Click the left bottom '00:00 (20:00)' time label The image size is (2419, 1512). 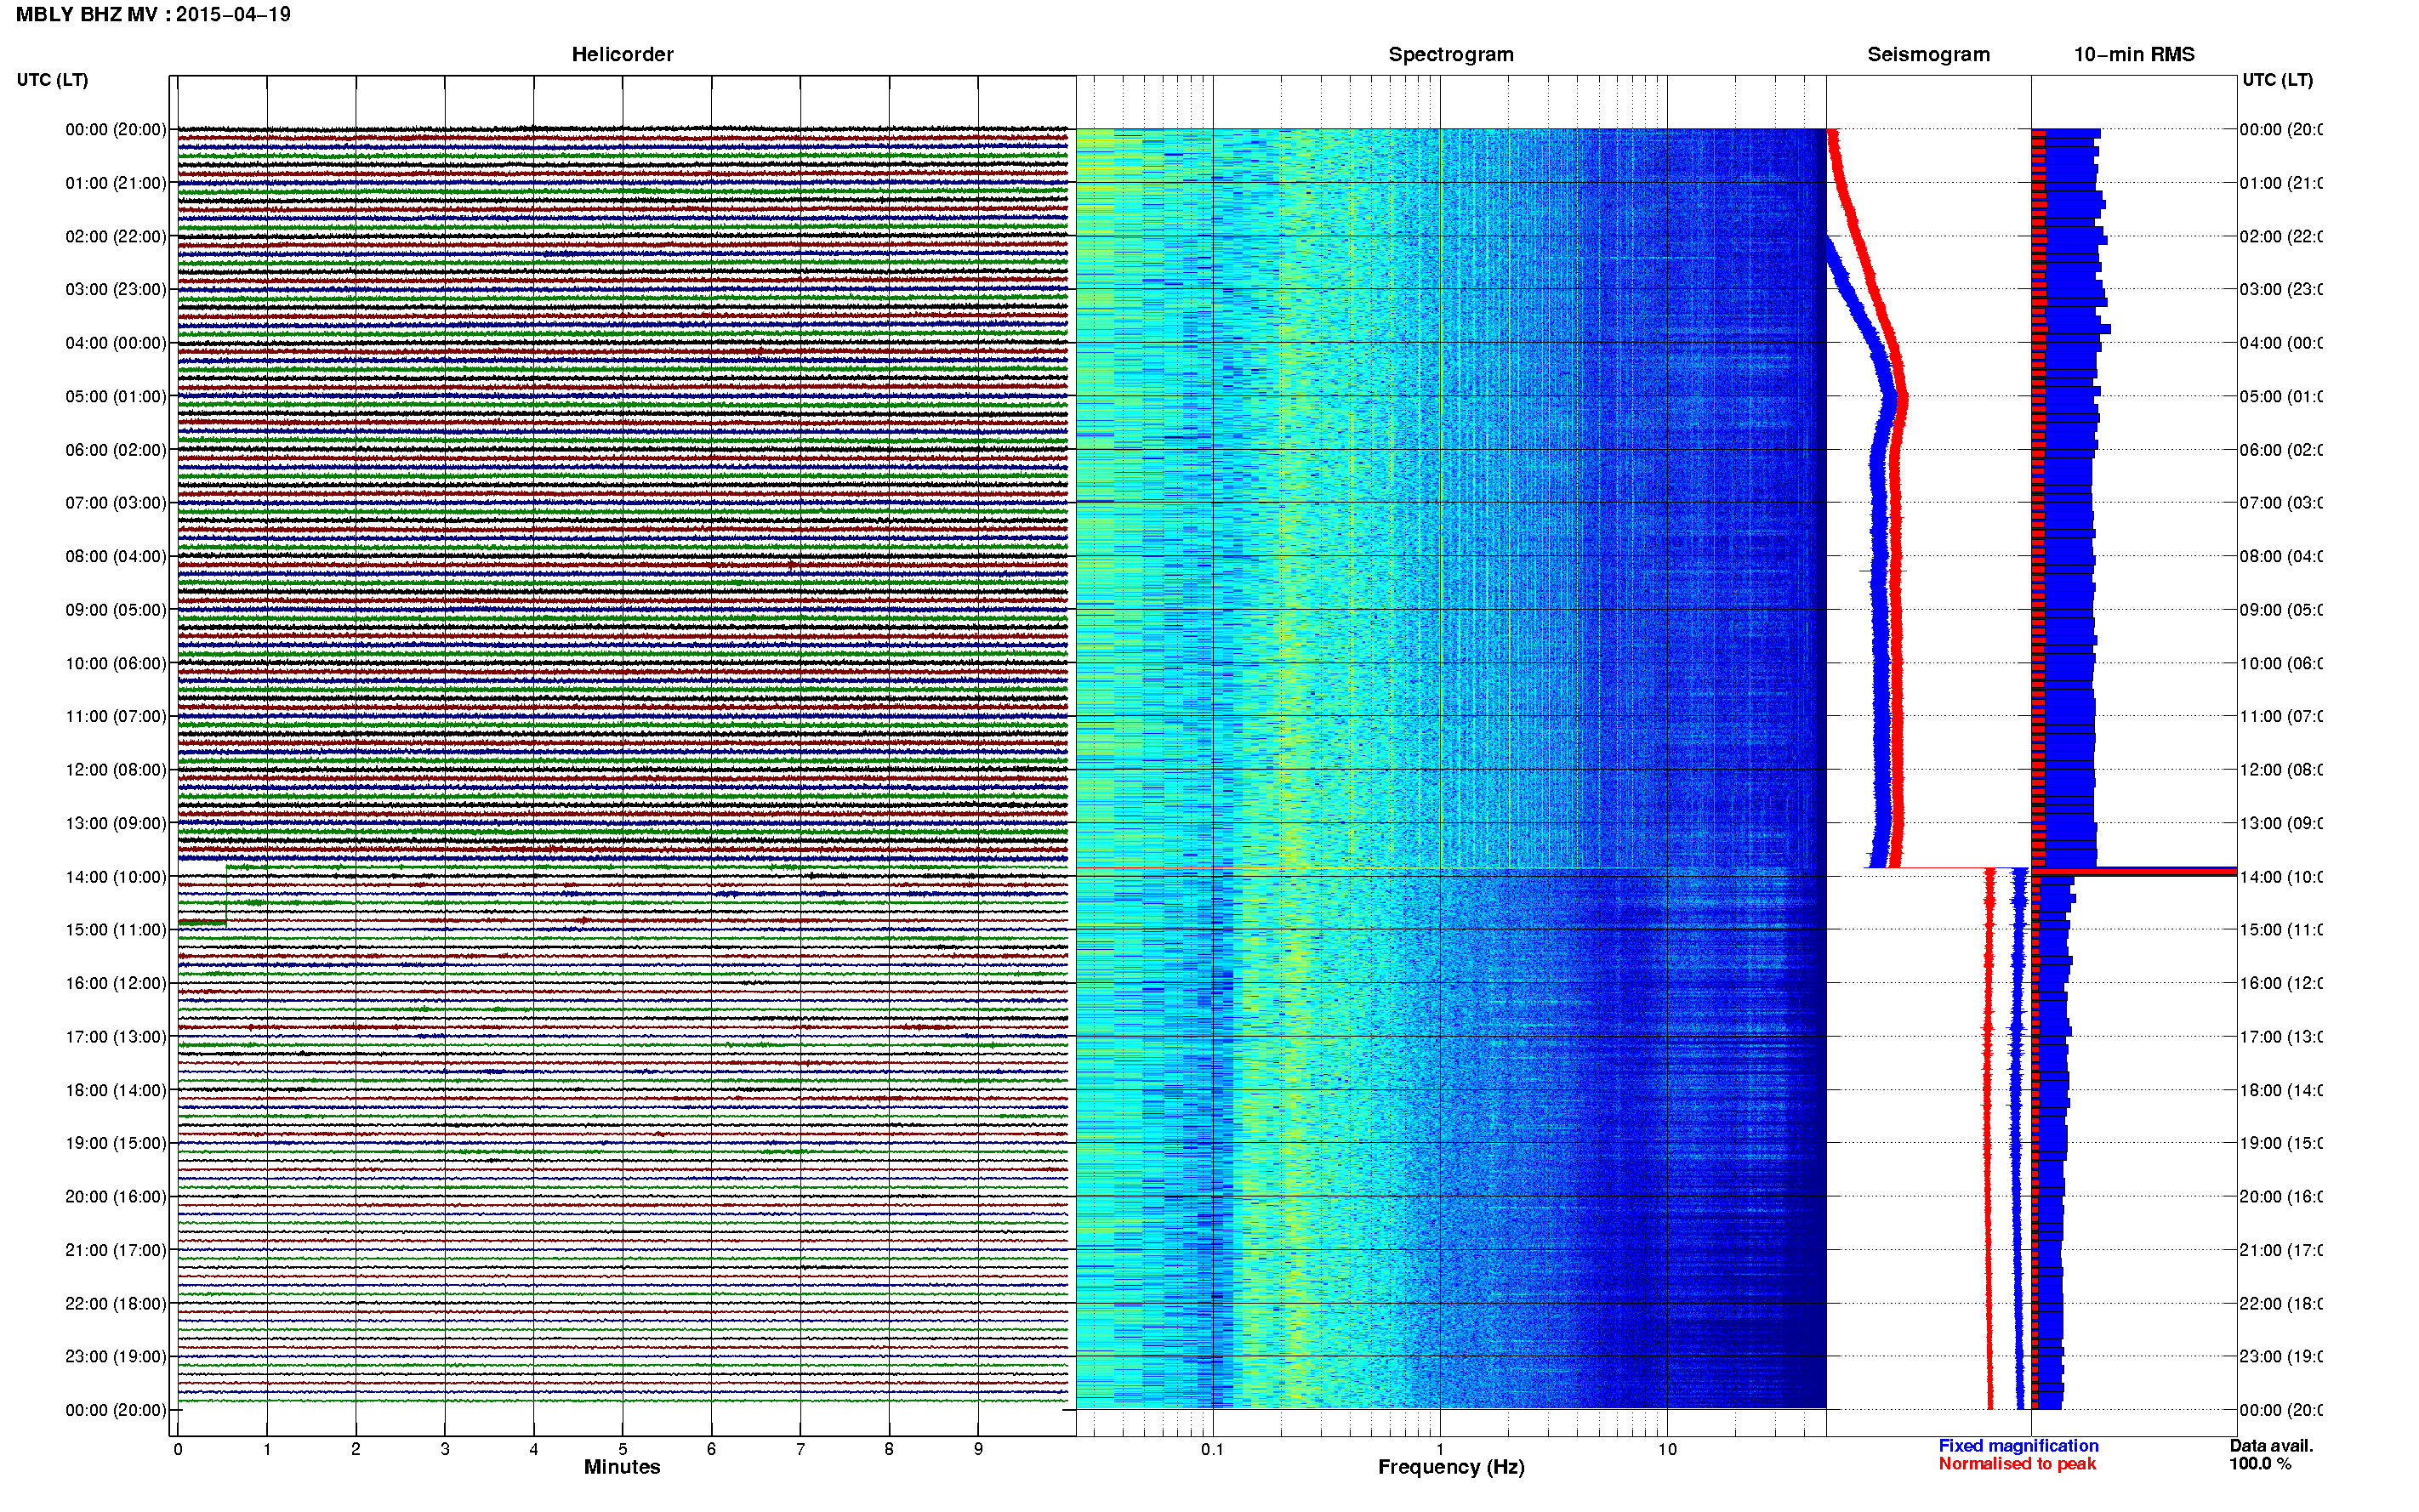(x=116, y=1410)
